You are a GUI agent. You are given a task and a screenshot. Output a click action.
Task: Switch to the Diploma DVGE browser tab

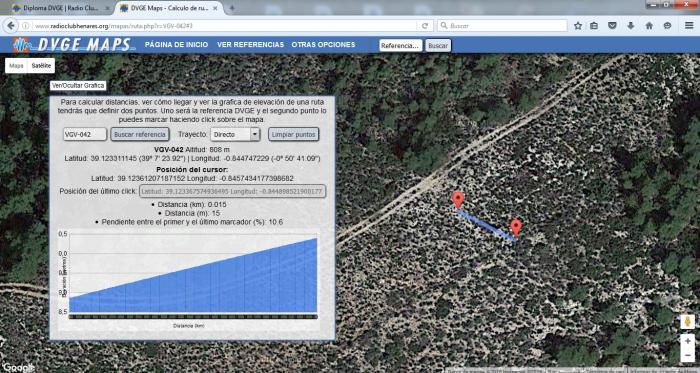(61, 8)
